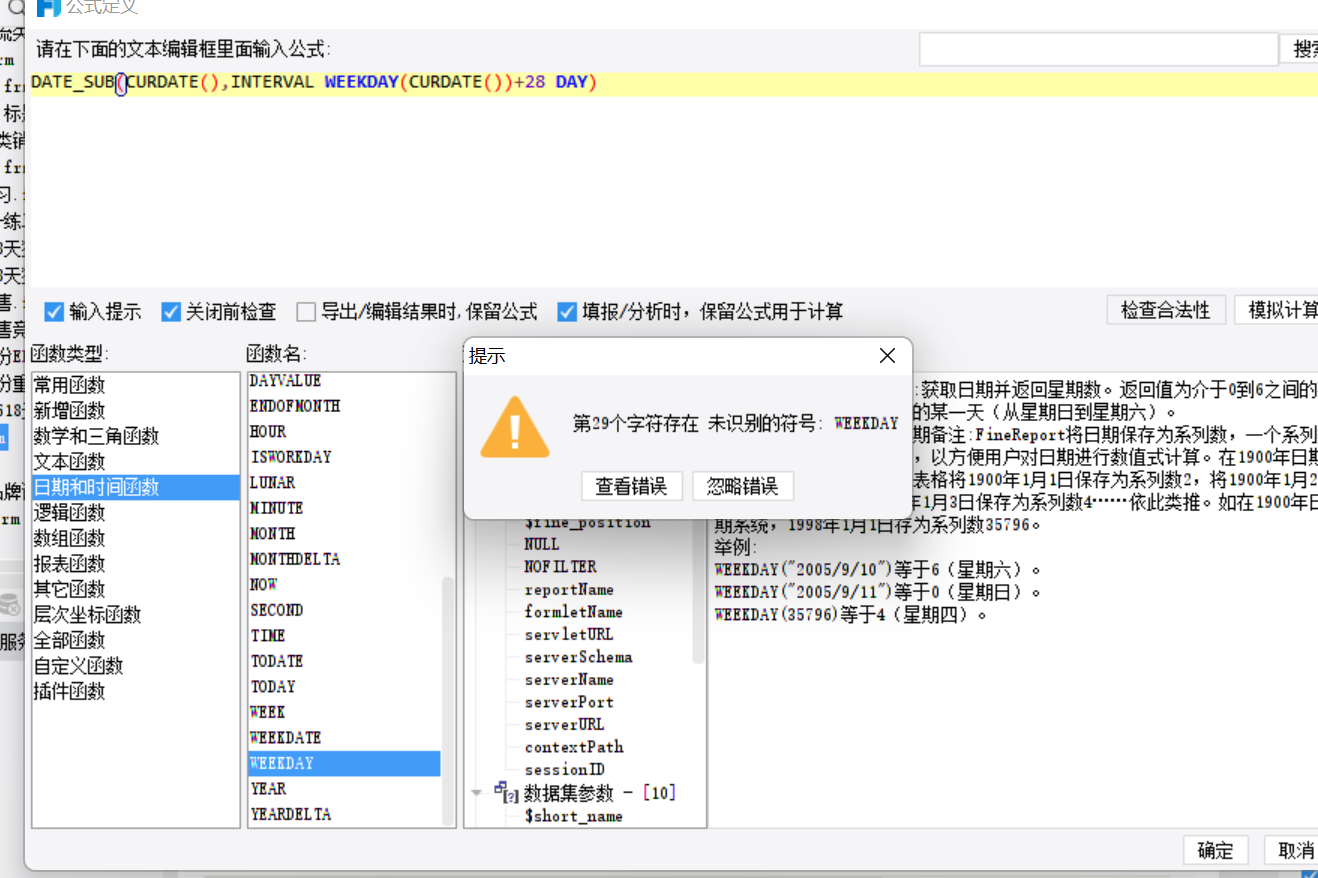Pick 数组函数 in function types

(69, 538)
